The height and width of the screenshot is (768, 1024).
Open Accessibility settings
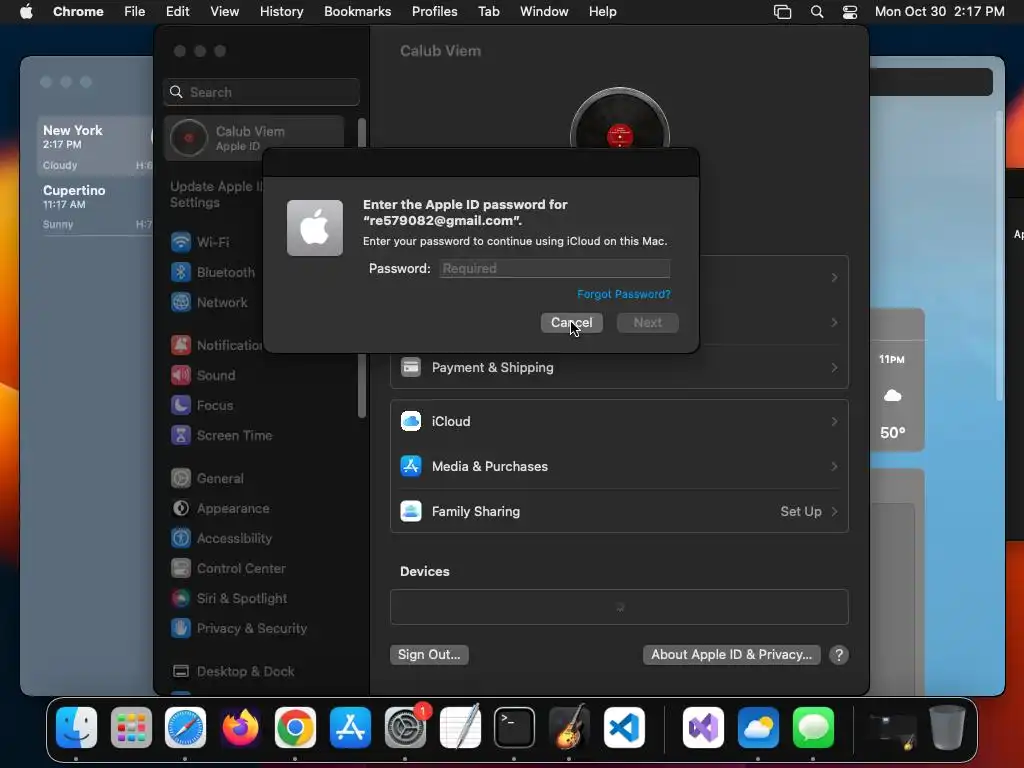pos(221,539)
